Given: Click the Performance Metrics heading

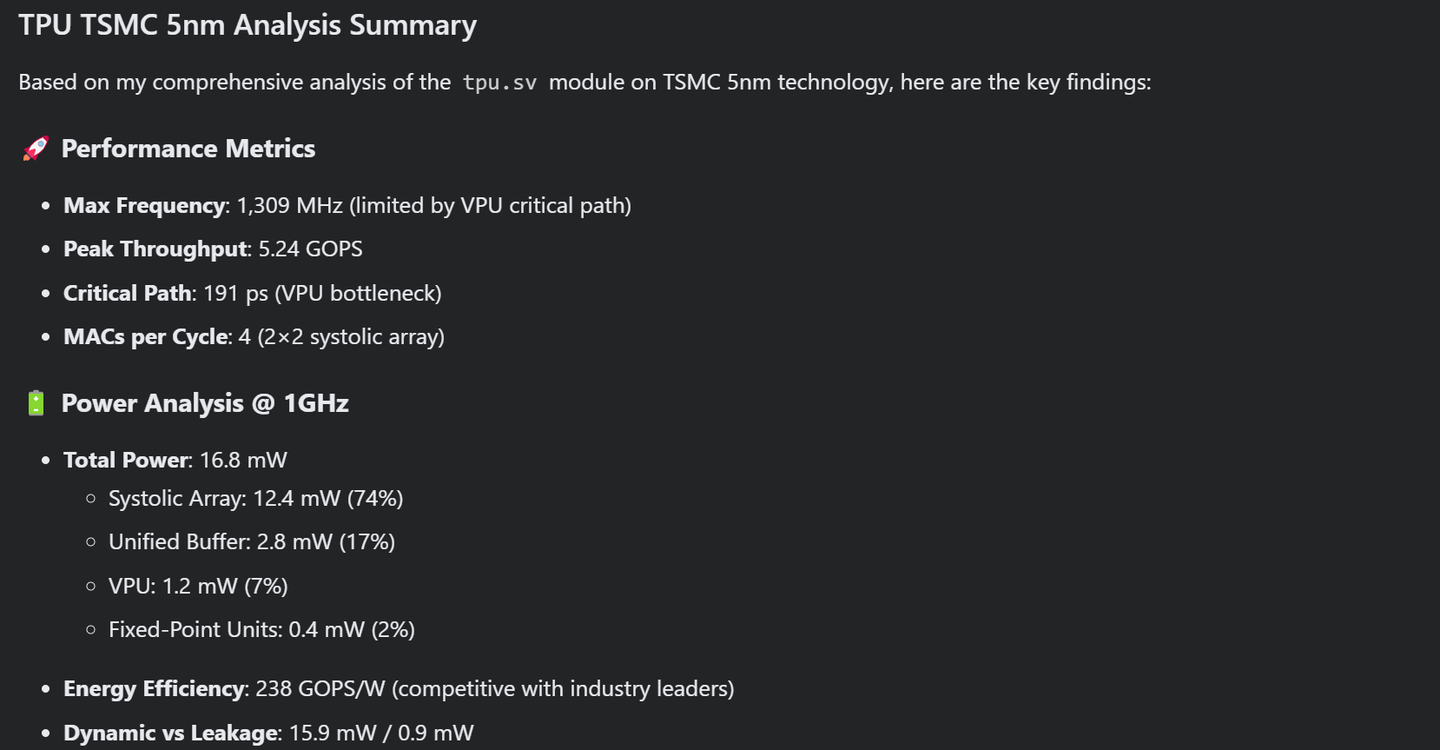Looking at the screenshot, I should pos(188,149).
